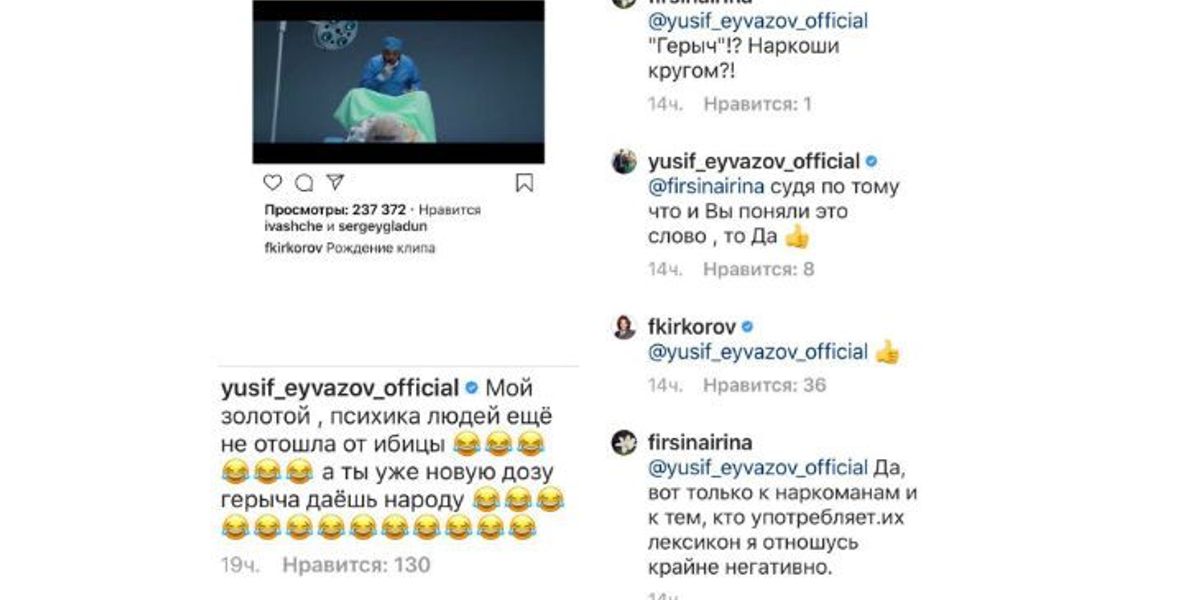The image size is (1200, 600).
Task: Tap the heart like icon under the video
Action: [x=273, y=183]
